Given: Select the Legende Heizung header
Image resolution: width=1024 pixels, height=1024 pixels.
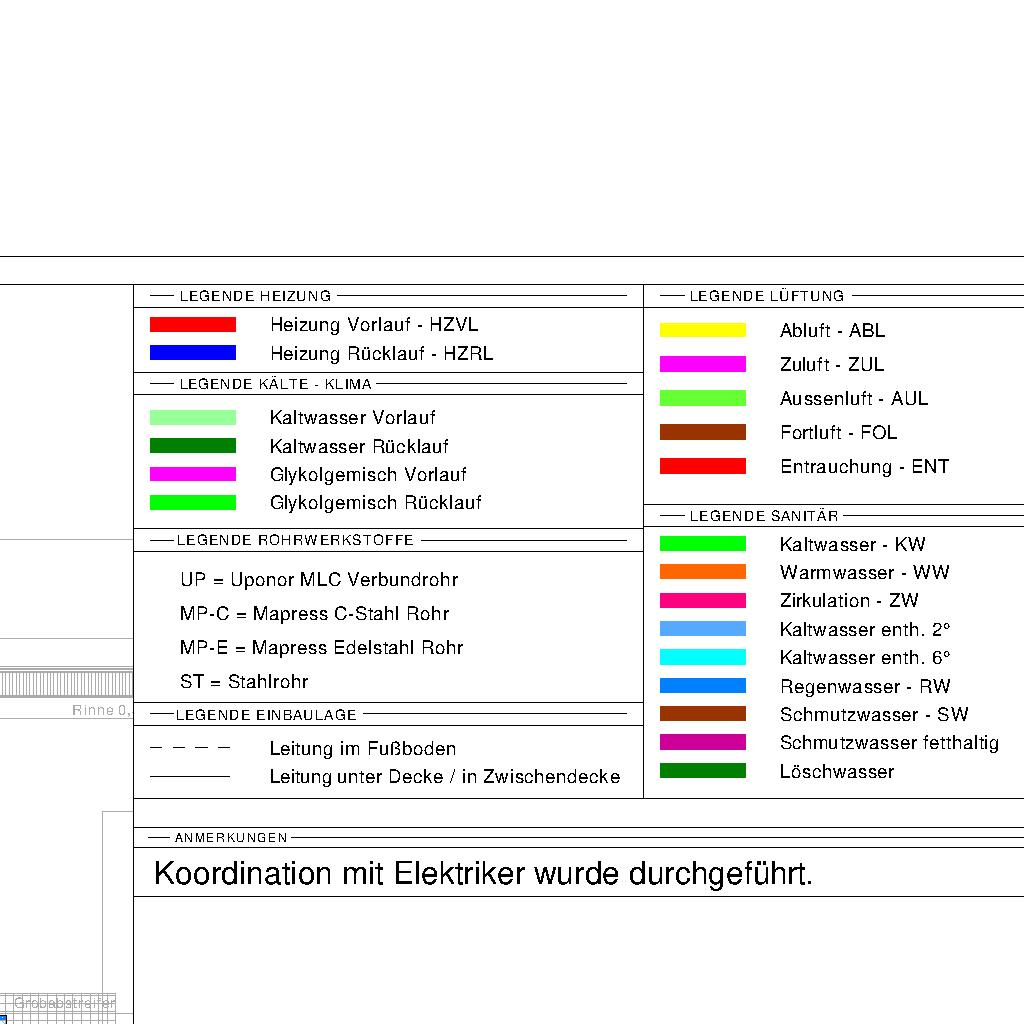Looking at the screenshot, I should click(x=255, y=296).
